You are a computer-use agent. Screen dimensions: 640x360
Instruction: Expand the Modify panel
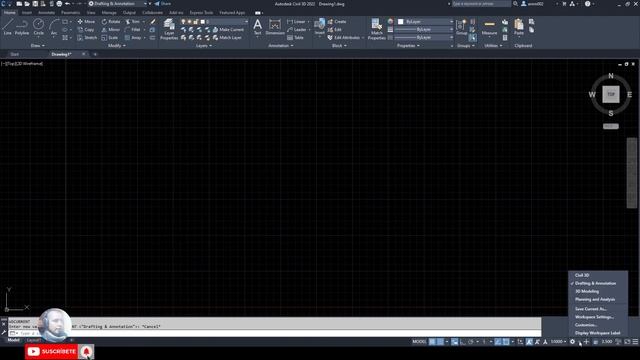tap(117, 46)
